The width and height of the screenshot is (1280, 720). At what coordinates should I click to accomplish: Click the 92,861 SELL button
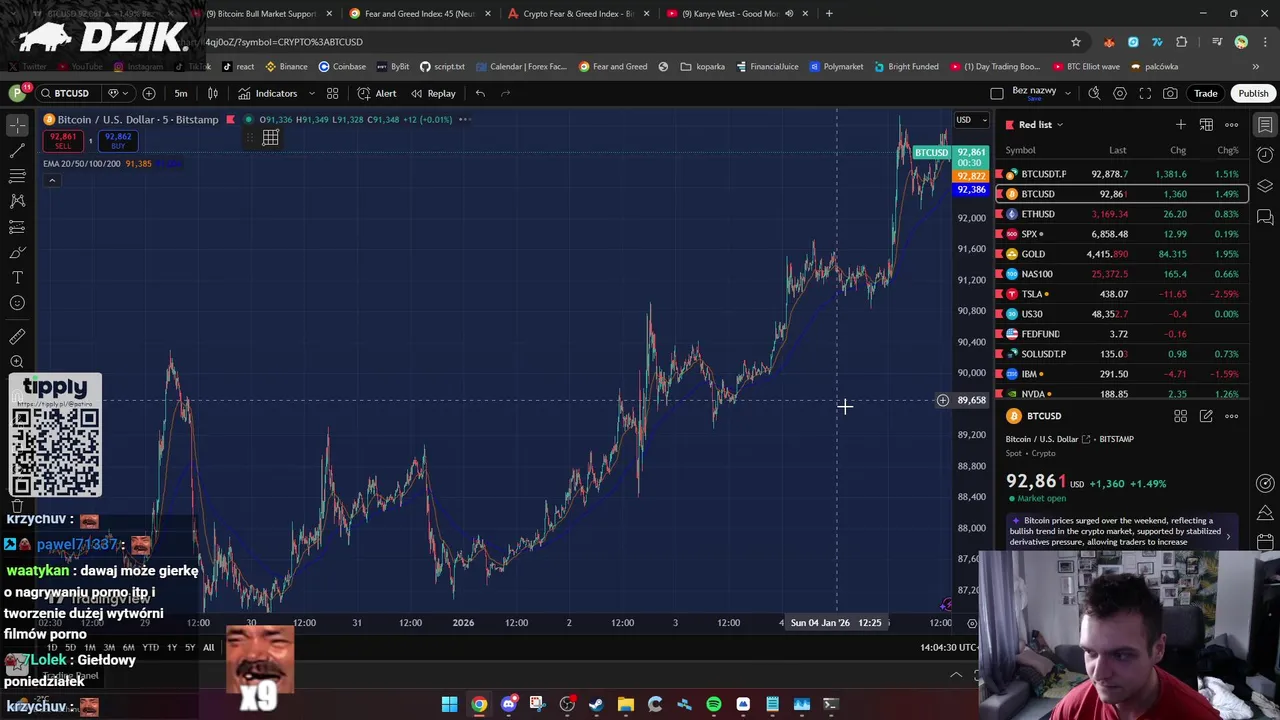[62, 141]
